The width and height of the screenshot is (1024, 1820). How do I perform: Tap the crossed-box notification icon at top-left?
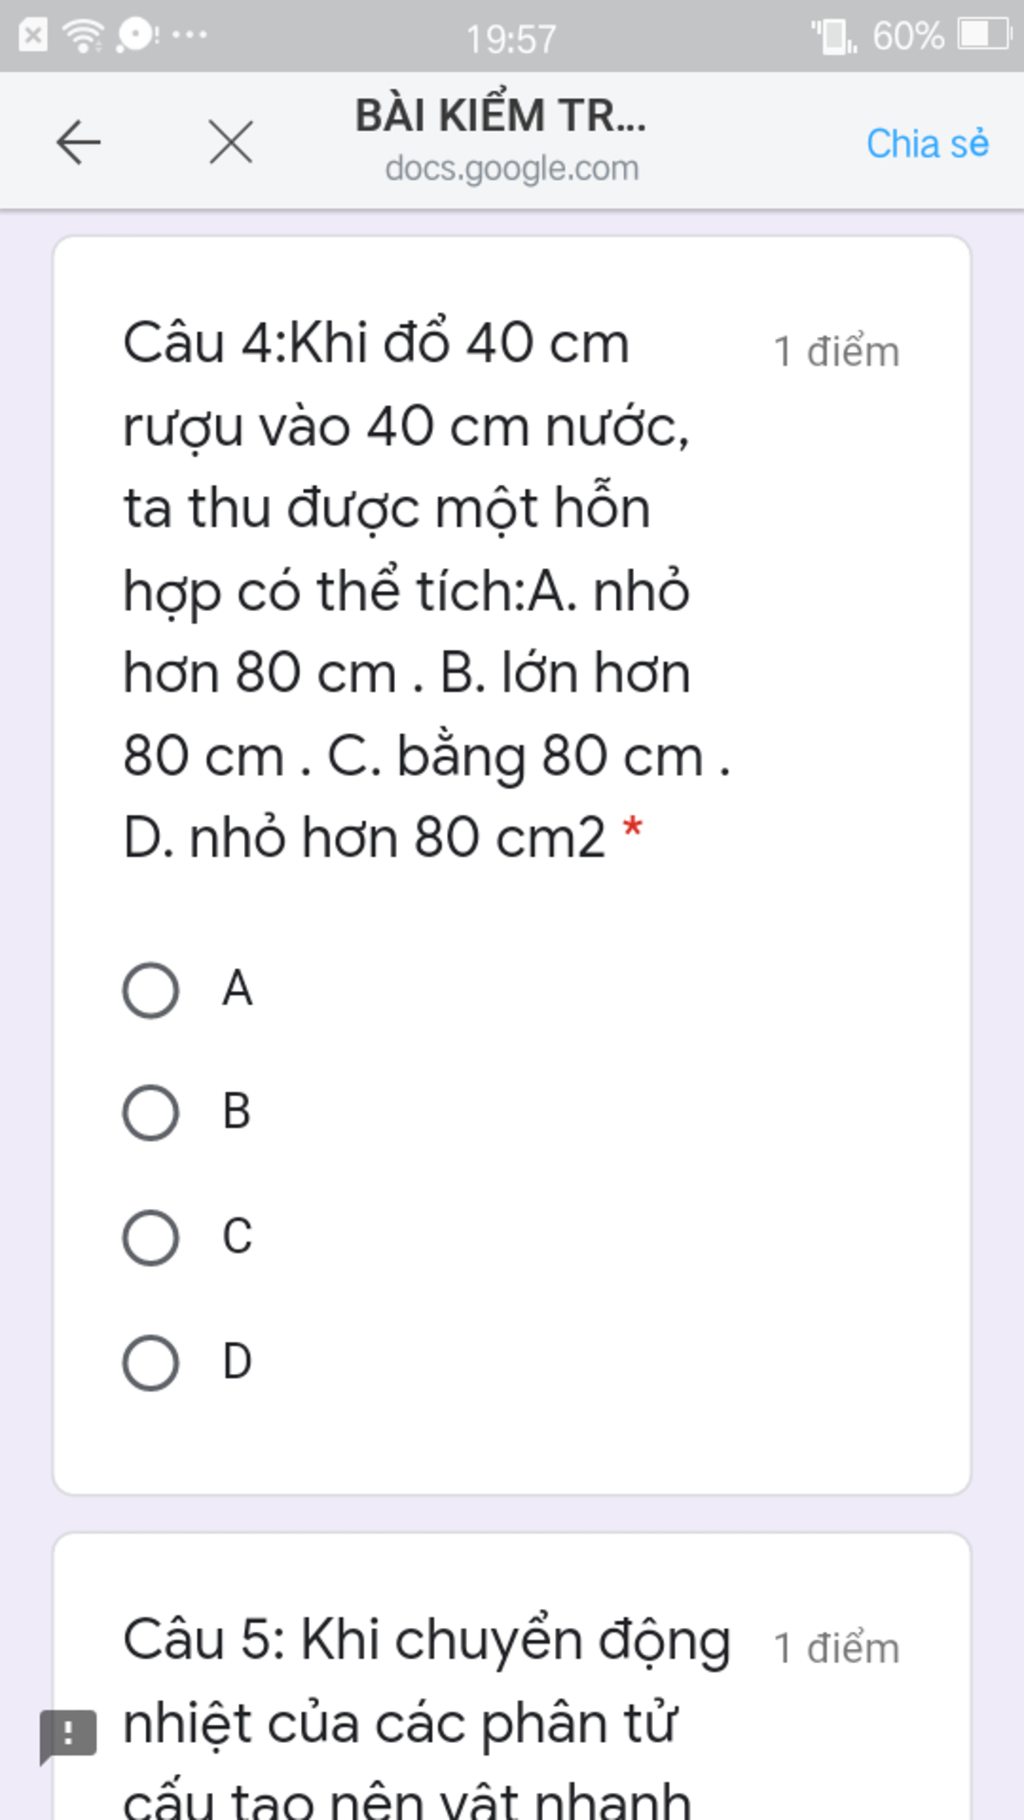(33, 36)
